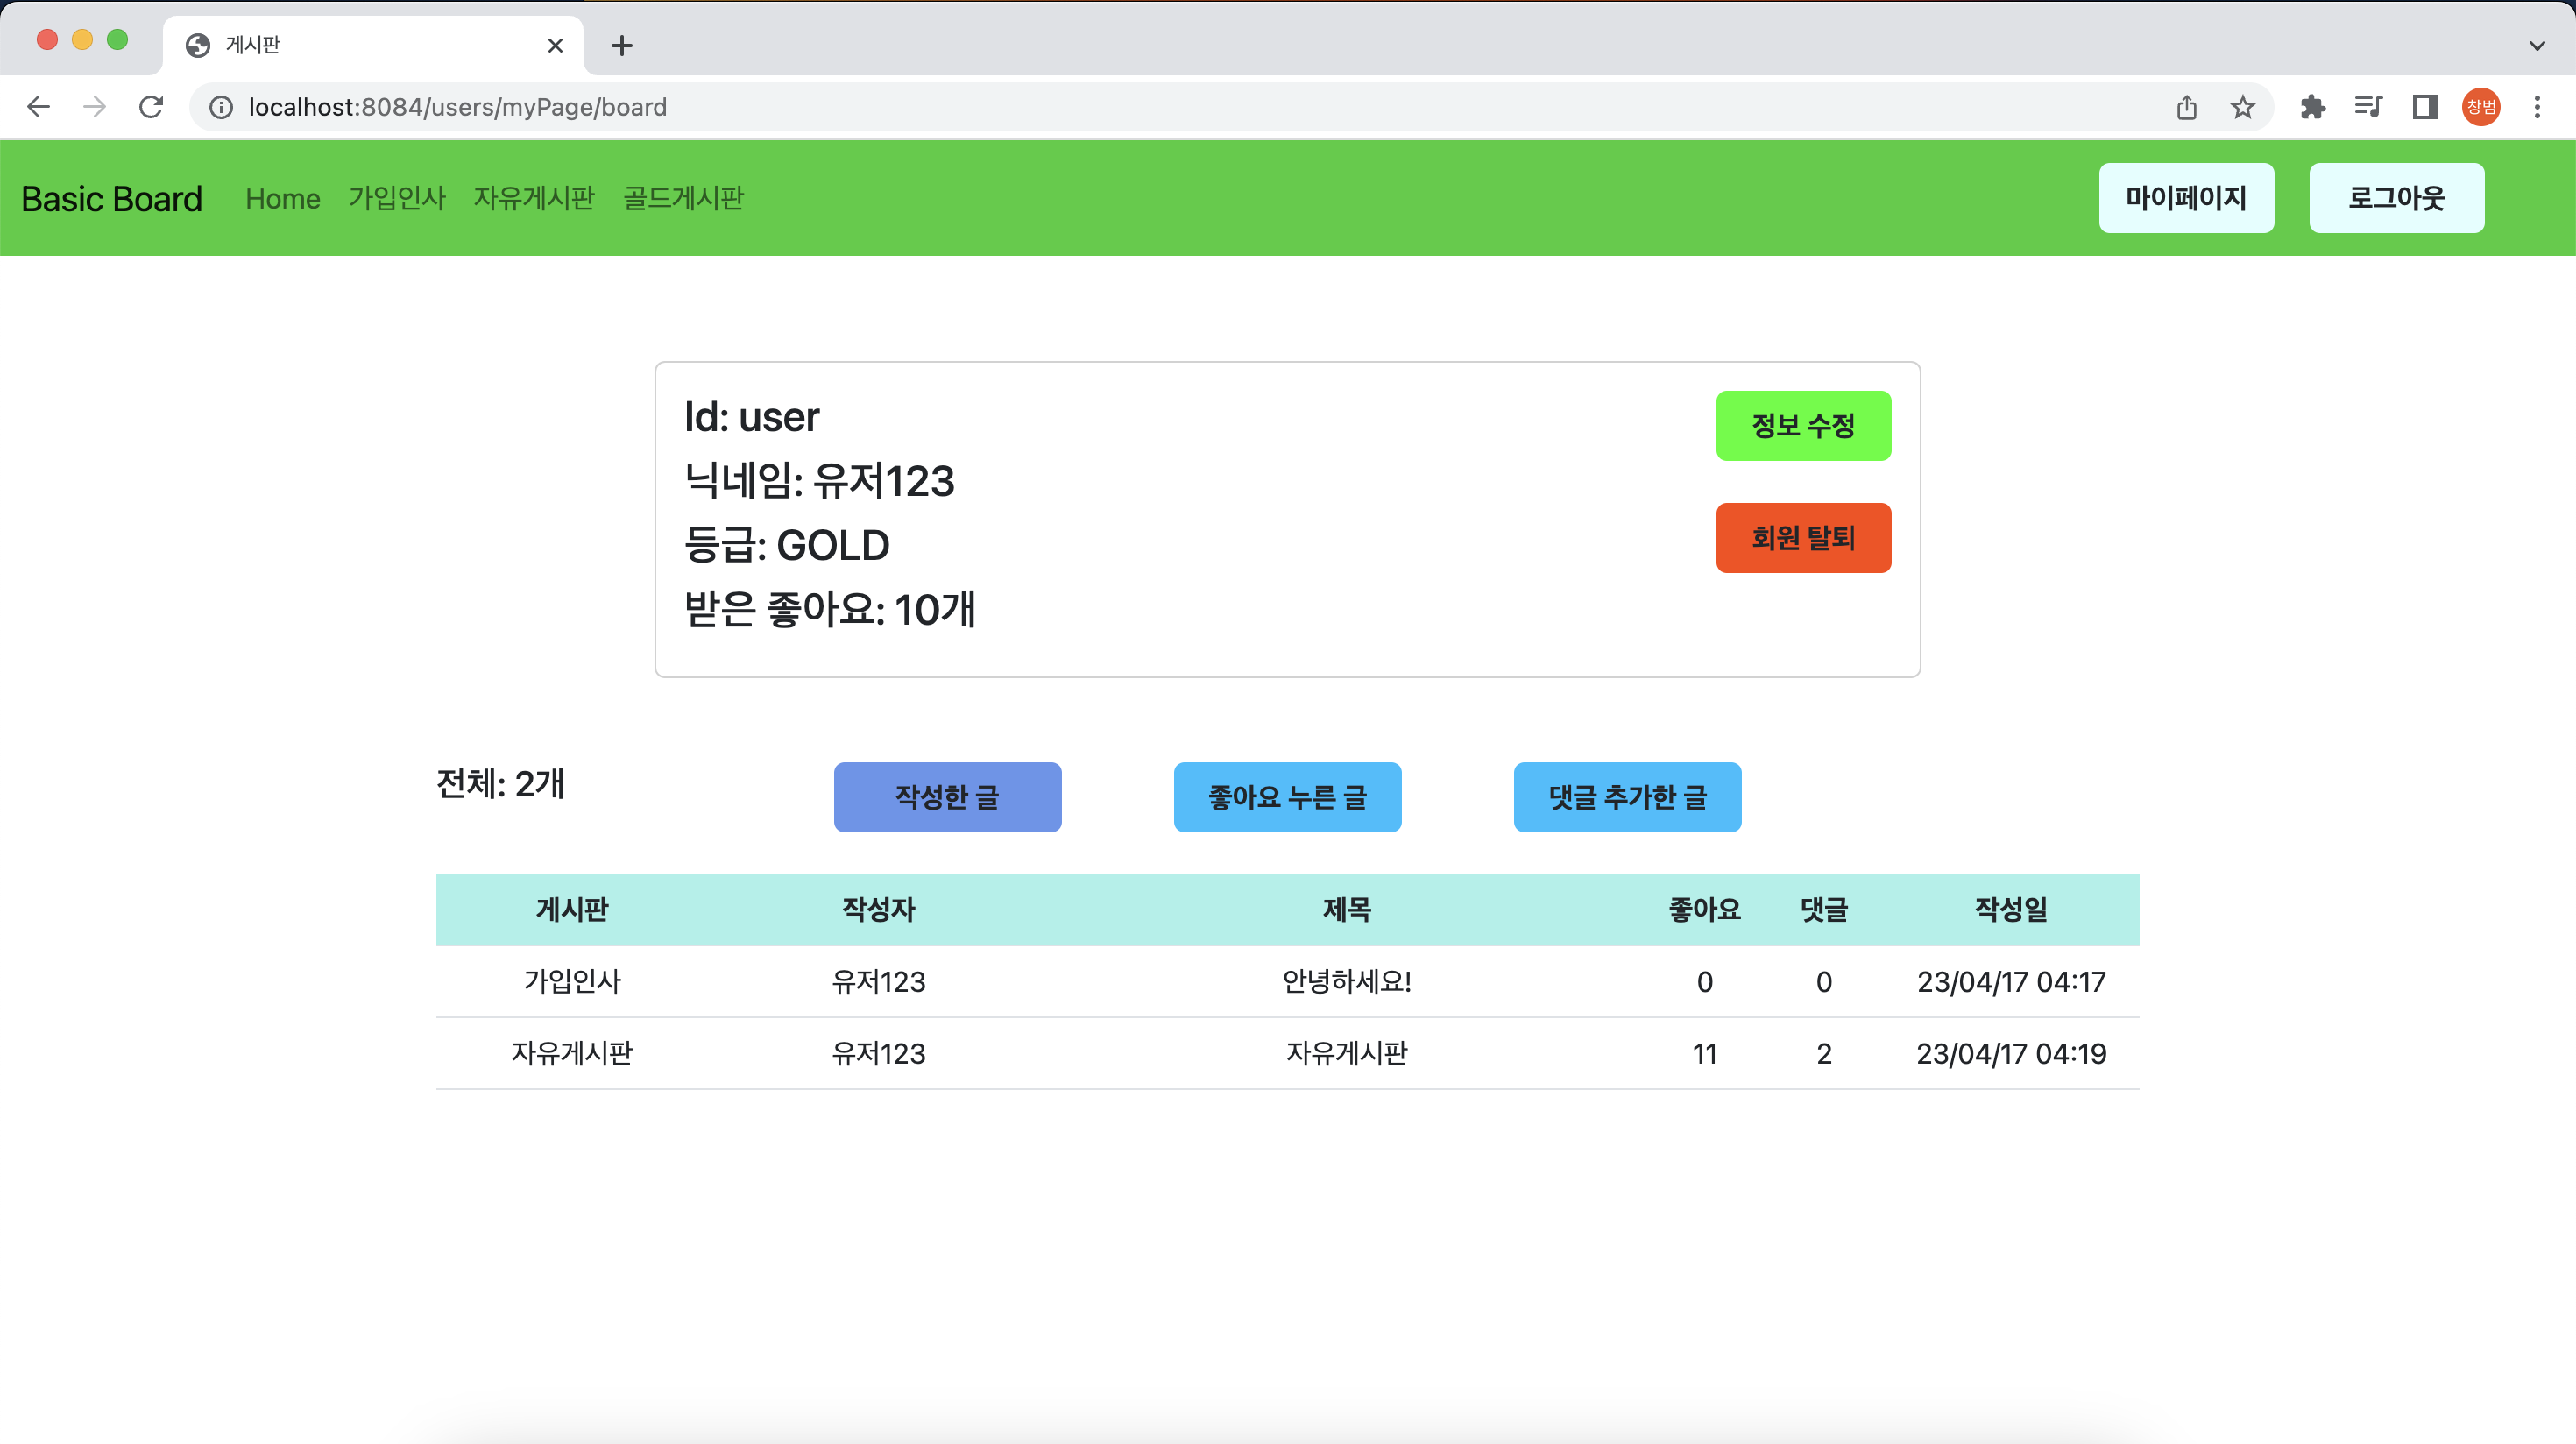Switch to the 좋아요 누른 글 filter
Image resolution: width=2576 pixels, height=1444 pixels.
pos(1287,797)
